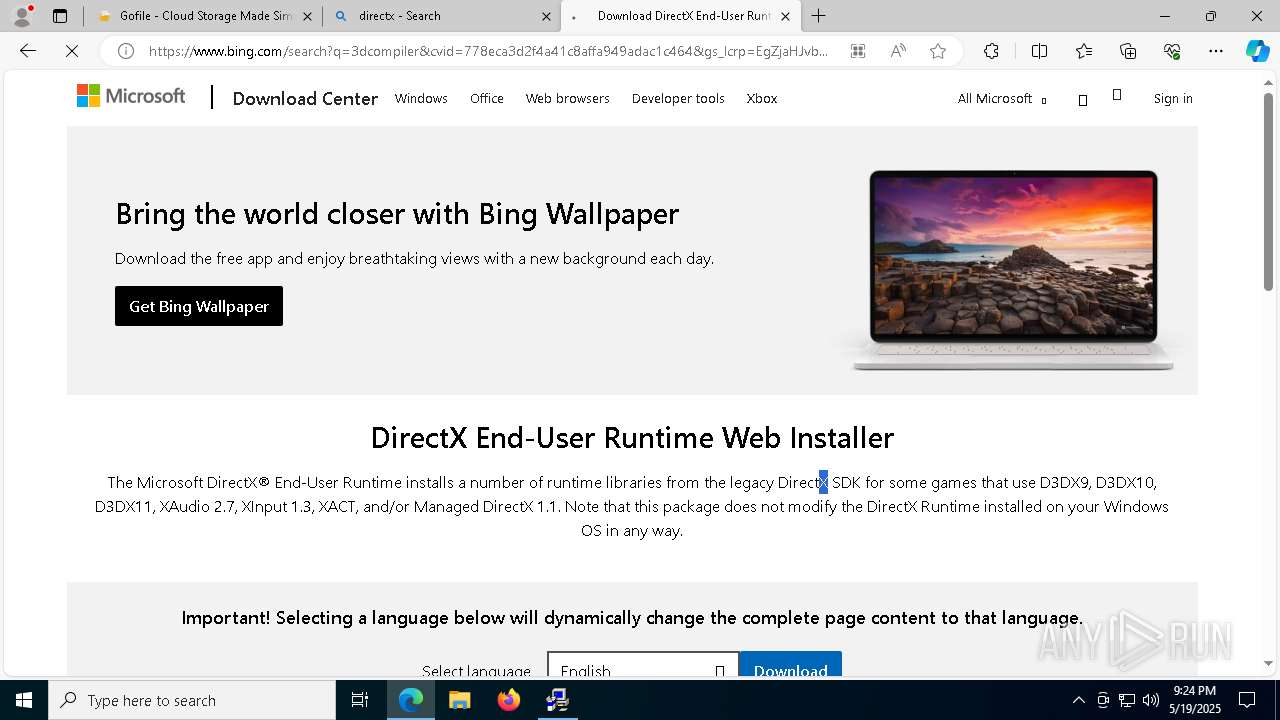Click the Sign in link
The width and height of the screenshot is (1280, 720).
(x=1173, y=98)
